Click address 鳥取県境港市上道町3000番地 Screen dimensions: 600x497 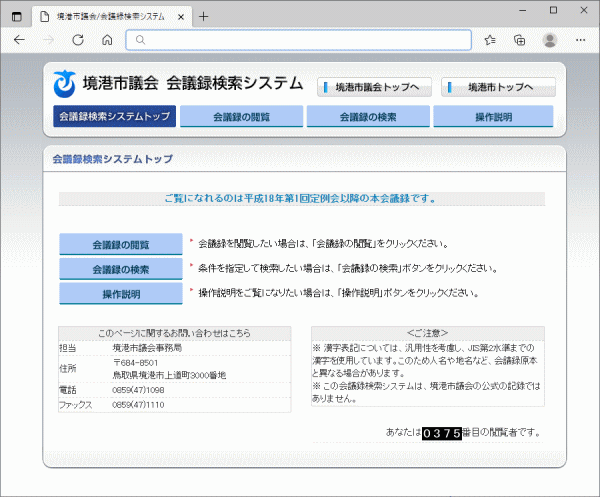pos(169,375)
